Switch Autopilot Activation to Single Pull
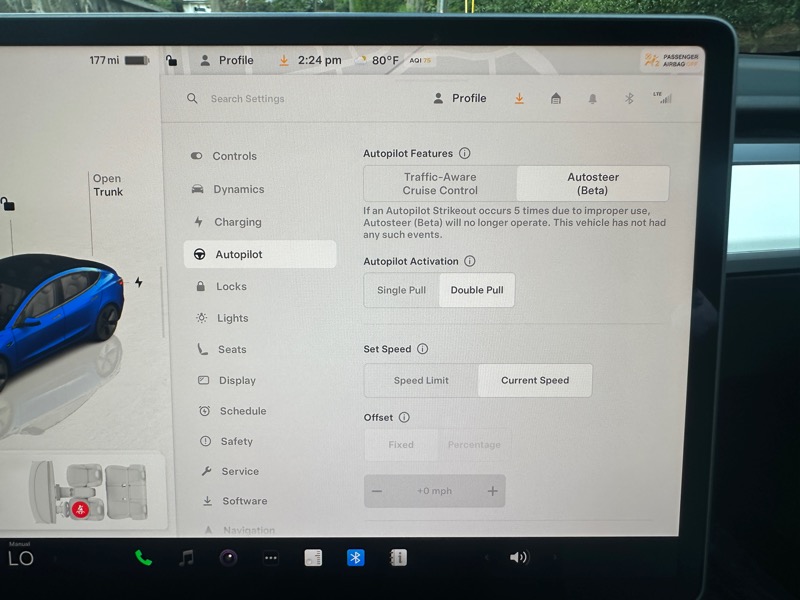 tap(401, 290)
